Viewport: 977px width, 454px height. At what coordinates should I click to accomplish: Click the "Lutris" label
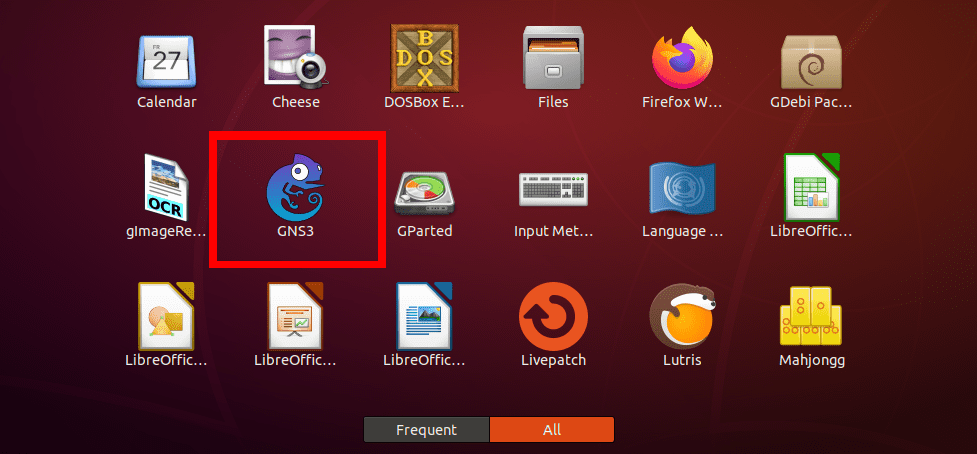pos(682,360)
